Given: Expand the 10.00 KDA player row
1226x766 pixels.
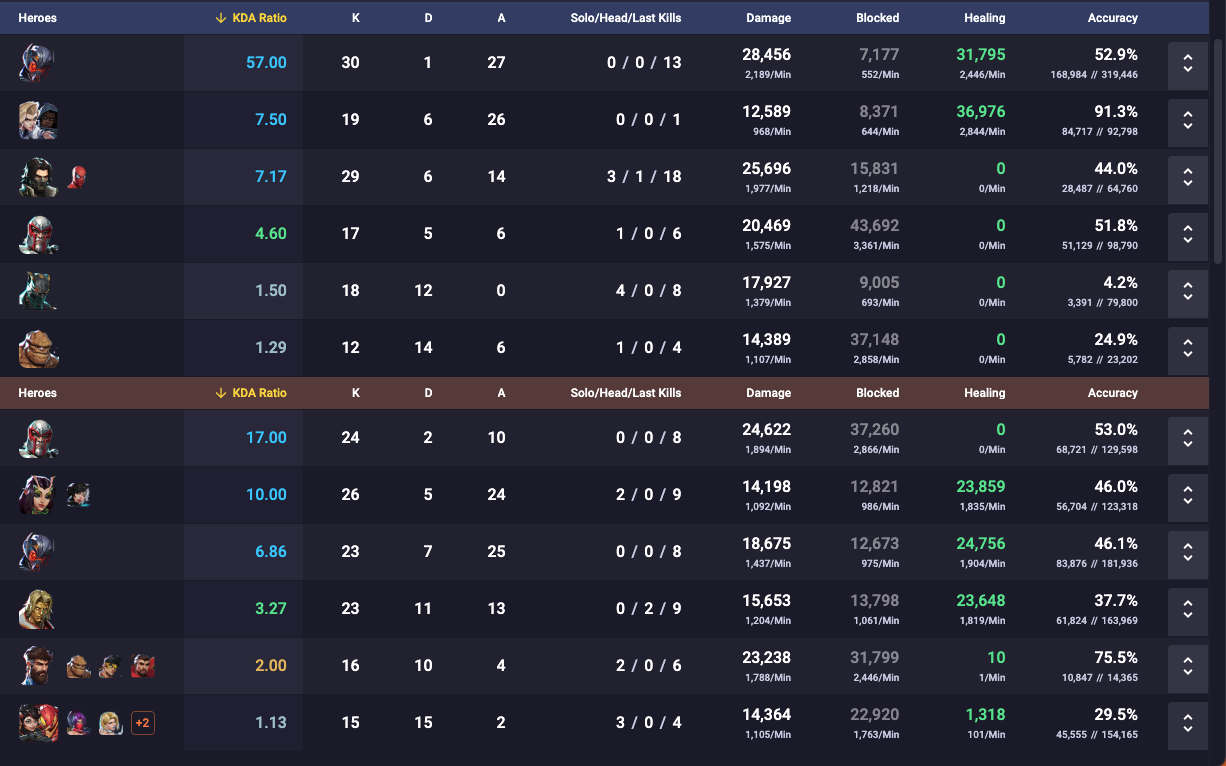Looking at the screenshot, I should [x=1187, y=495].
